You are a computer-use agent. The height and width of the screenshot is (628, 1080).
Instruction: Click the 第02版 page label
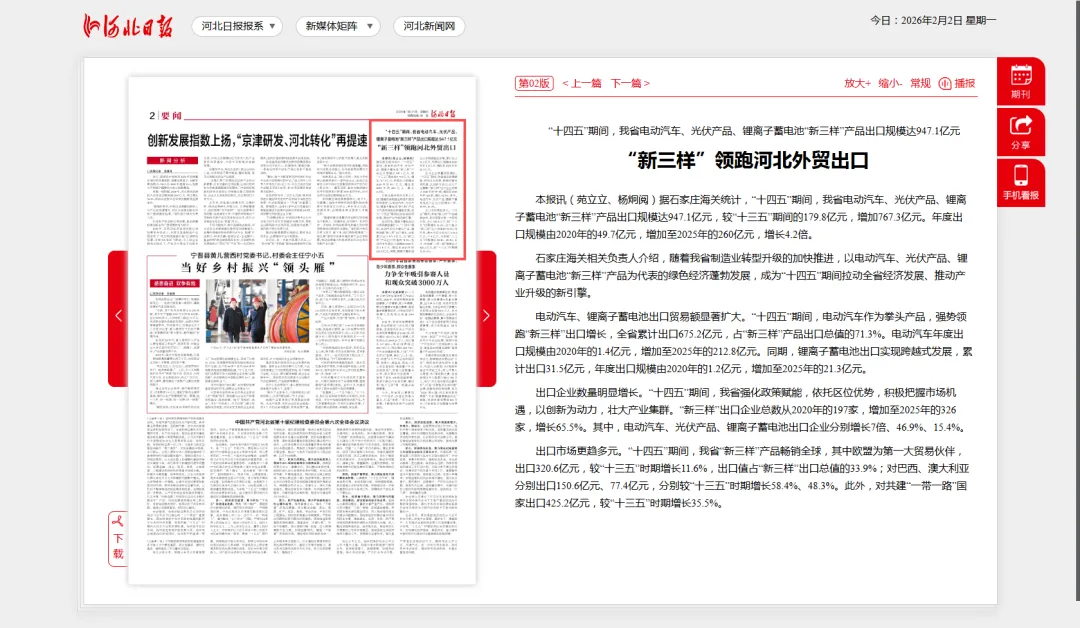(534, 83)
